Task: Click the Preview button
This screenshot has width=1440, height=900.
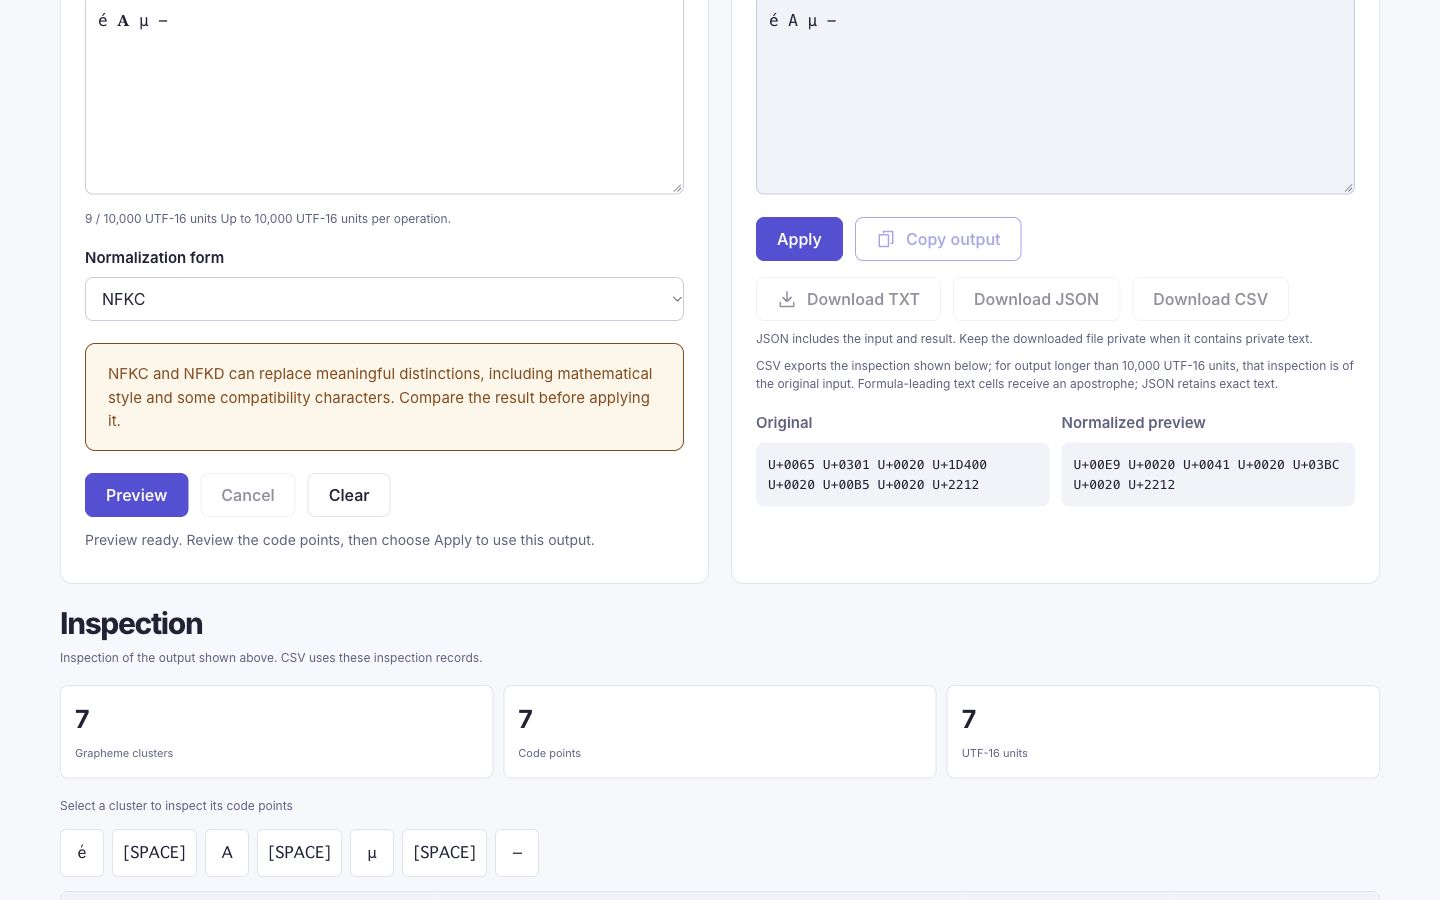Action: (136, 495)
